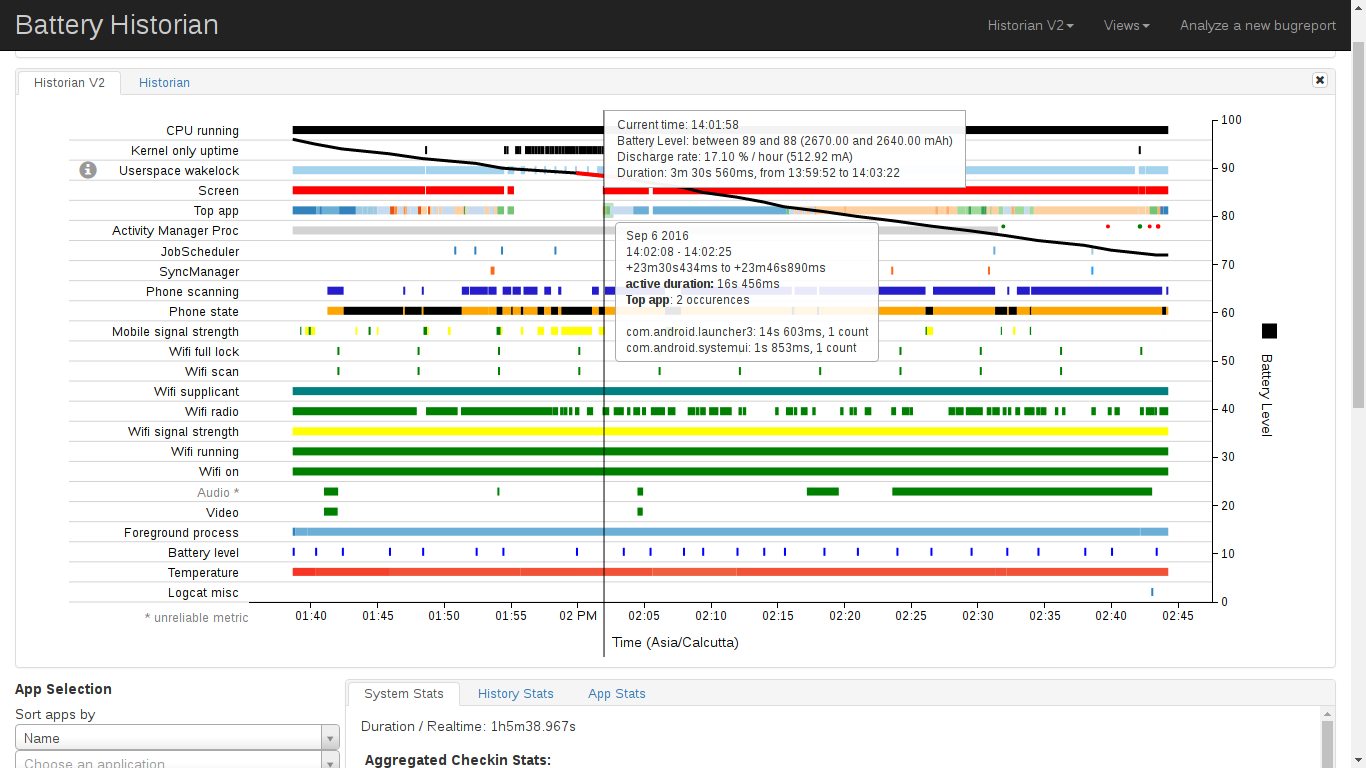Click the red Temperature timeline bar
This screenshot has height=768, width=1366.
pos(730,572)
